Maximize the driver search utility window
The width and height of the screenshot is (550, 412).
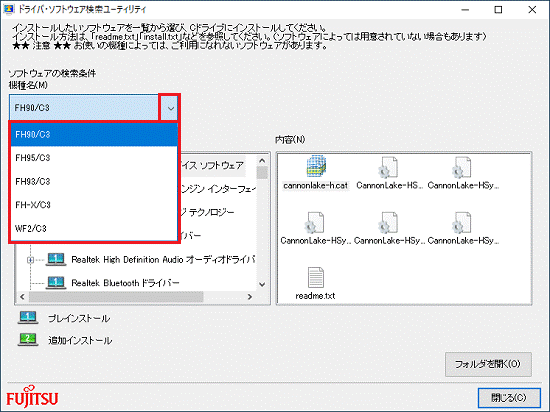pyautogui.click(x=498, y=9)
